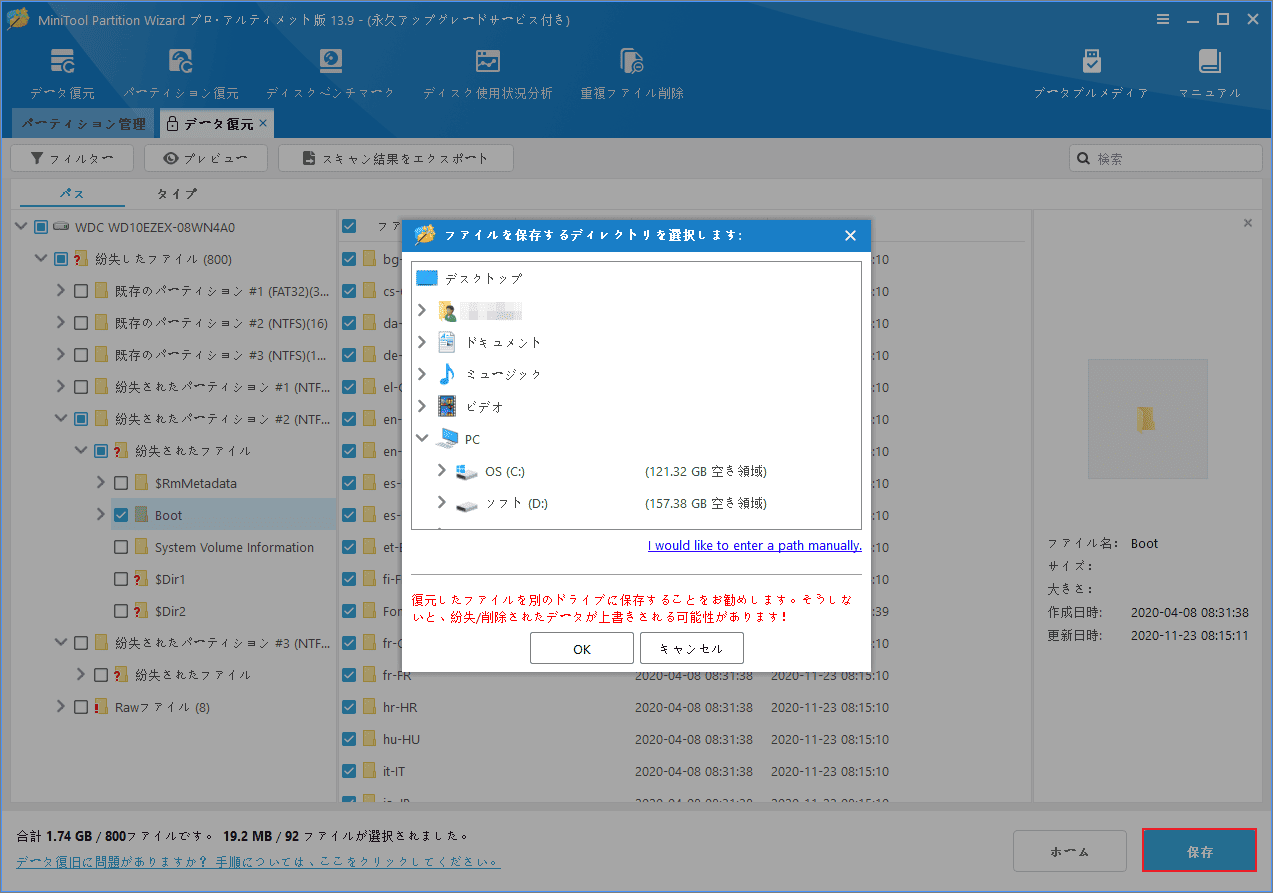
Task: Collapse the WDC WD10EZEX disk node
Action: click(21, 227)
